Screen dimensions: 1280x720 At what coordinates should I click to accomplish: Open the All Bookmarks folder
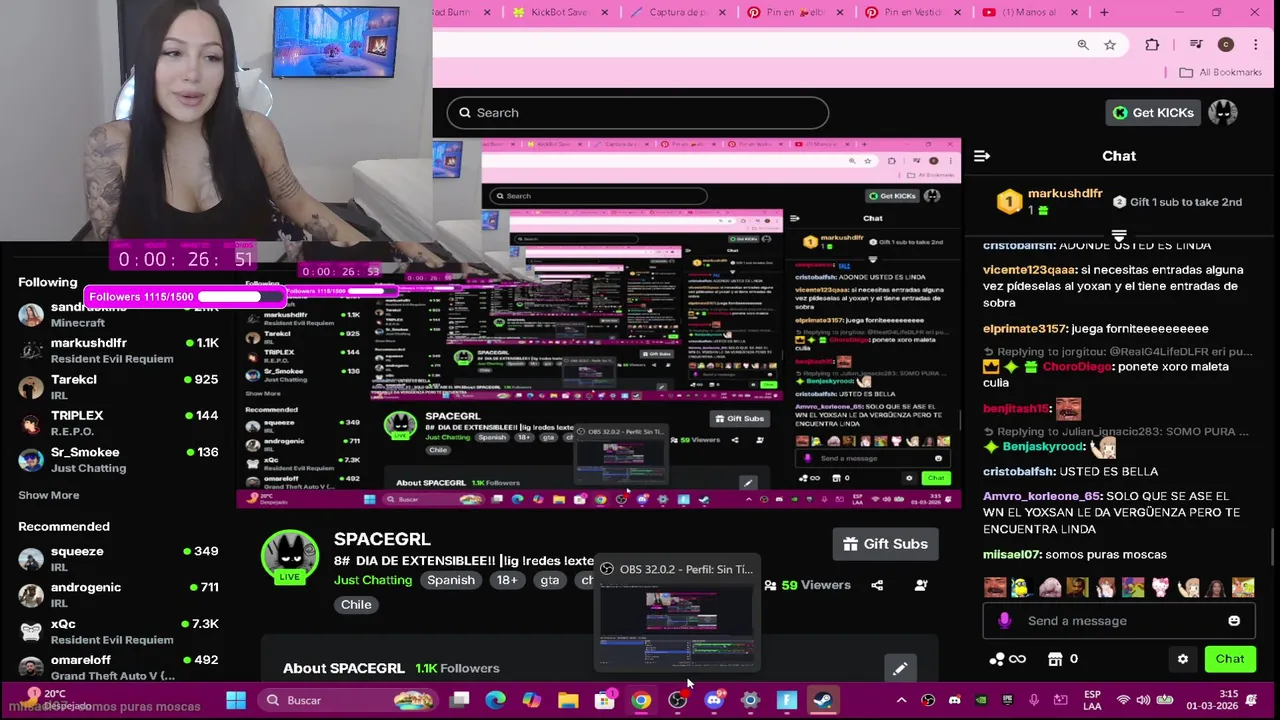tap(1220, 72)
